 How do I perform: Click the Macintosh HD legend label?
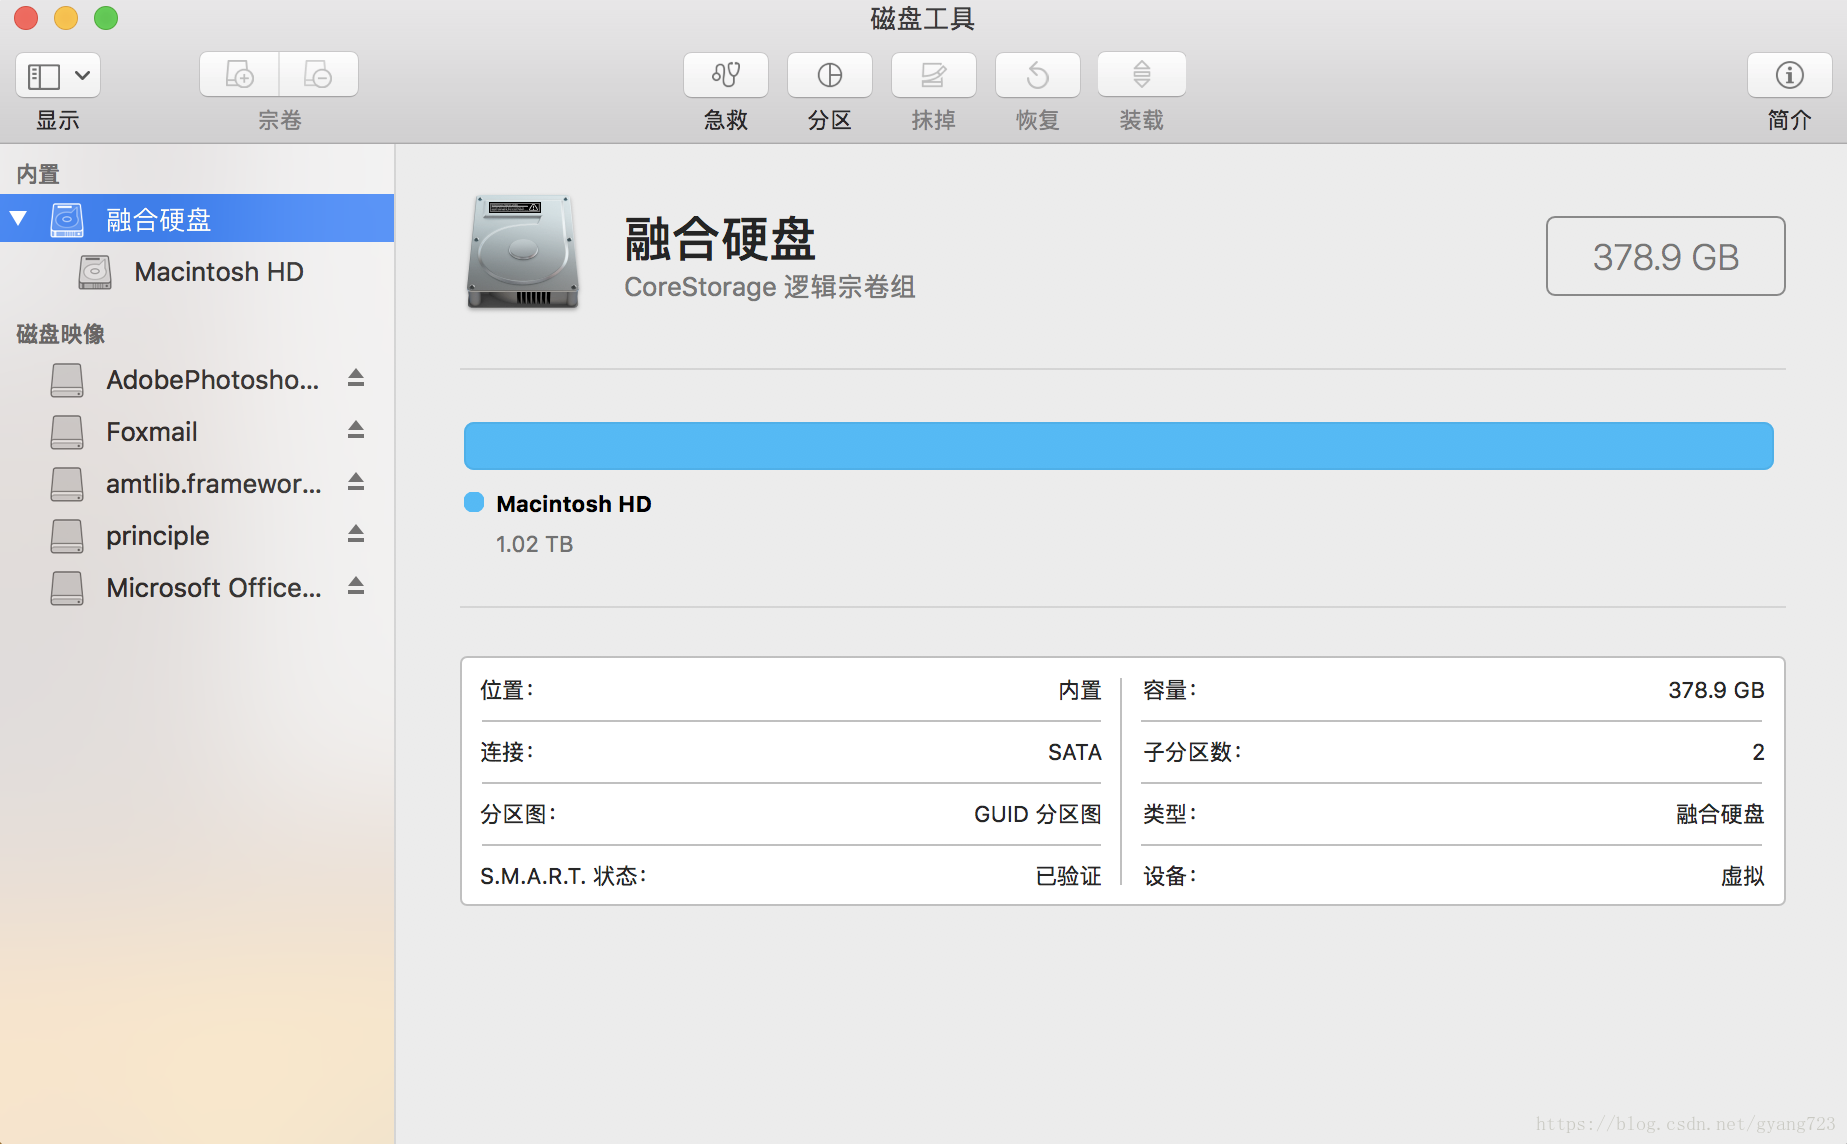pos(574,504)
